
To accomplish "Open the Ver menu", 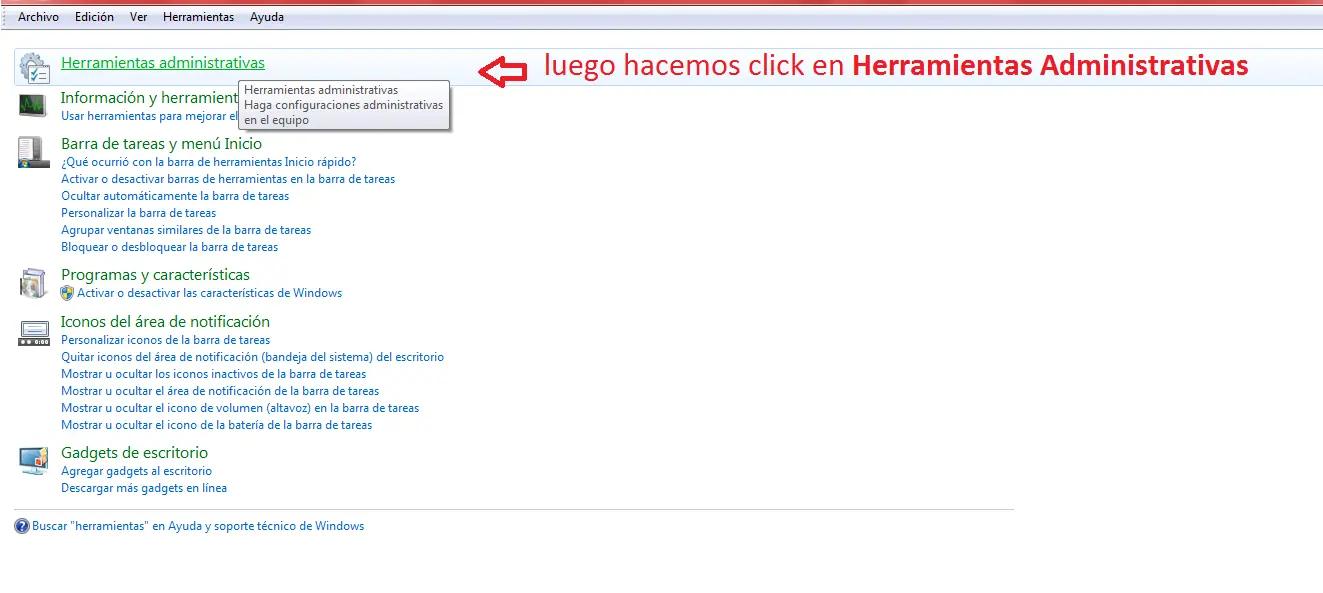I will 138,17.
